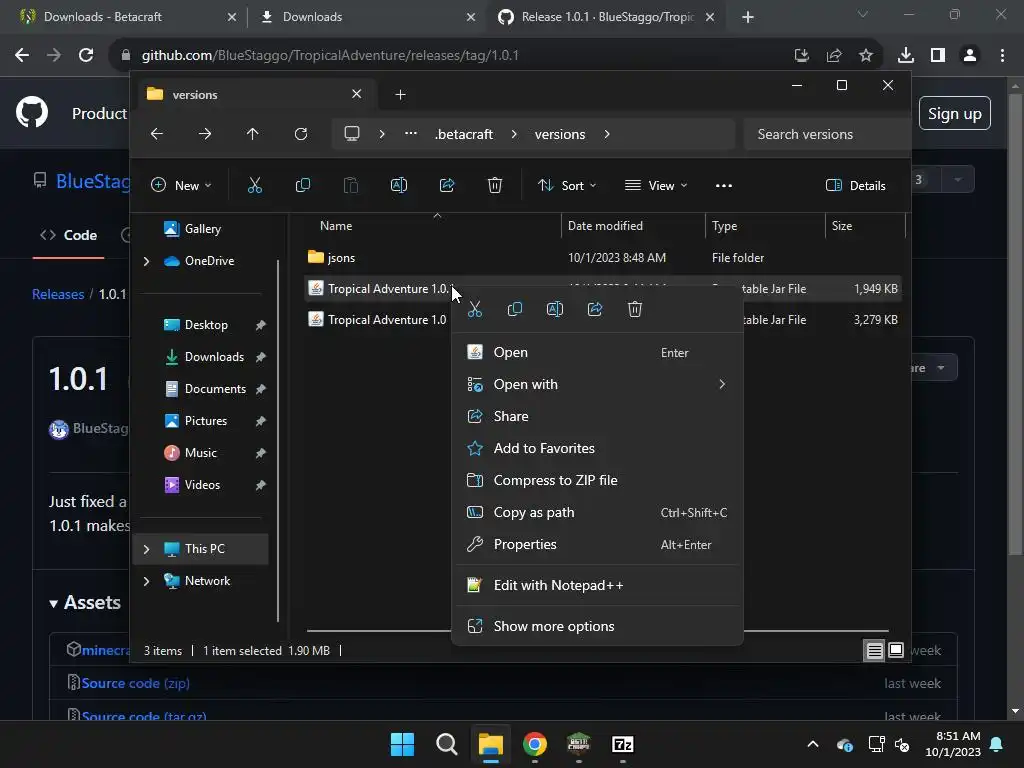
Task: Open 7-Zip from the taskbar
Action: (622, 744)
